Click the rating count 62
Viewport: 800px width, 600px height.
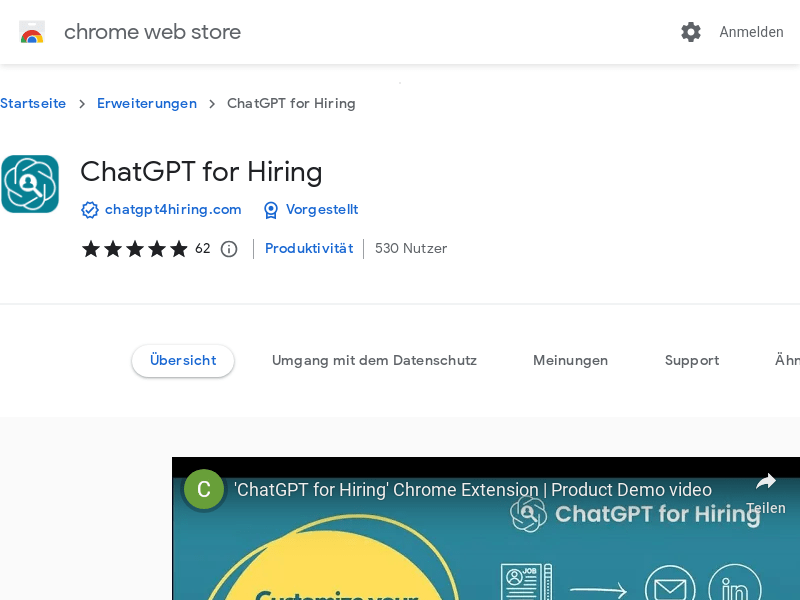[203, 248]
